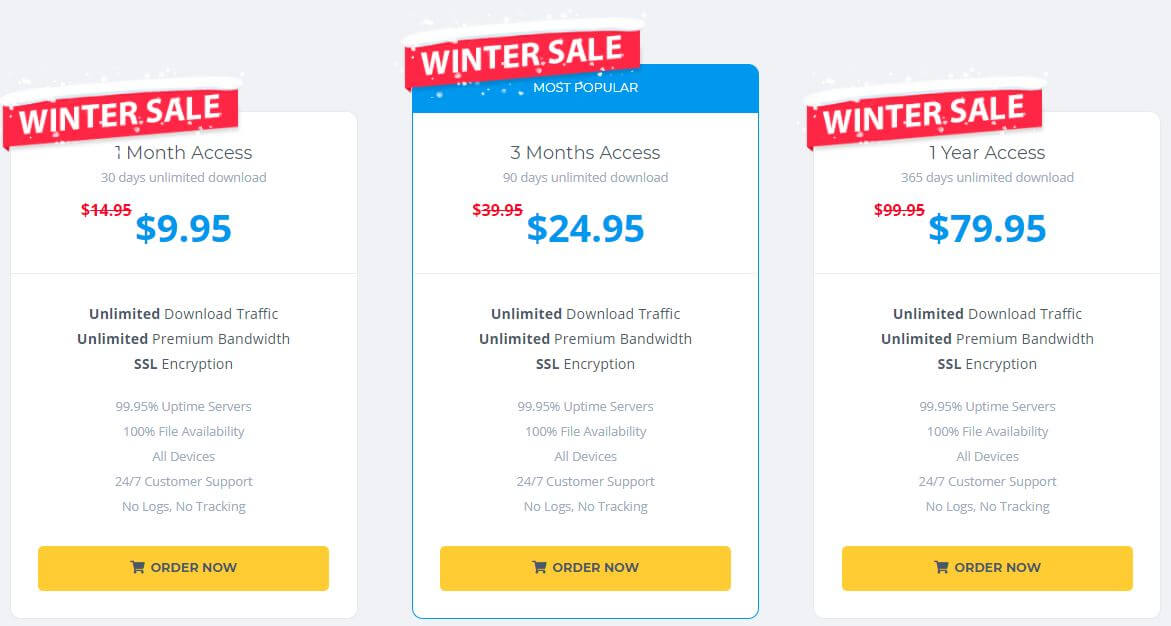Screen dimensions: 1171x626
Task: Click cart icon in 1 Year Order Now button
Action: pyautogui.click(x=941, y=567)
